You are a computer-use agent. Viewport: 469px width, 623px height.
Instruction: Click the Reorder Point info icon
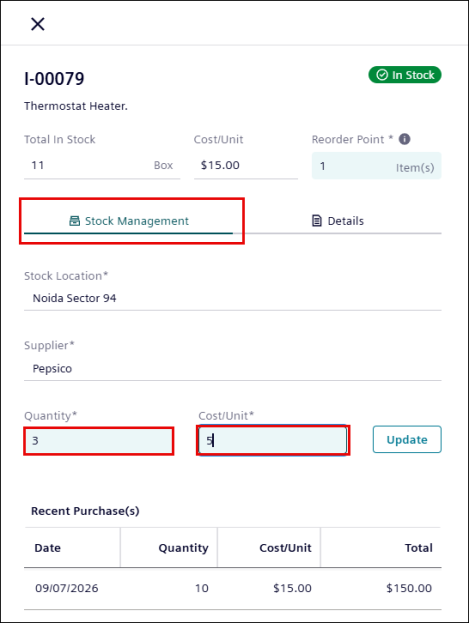tap(404, 139)
